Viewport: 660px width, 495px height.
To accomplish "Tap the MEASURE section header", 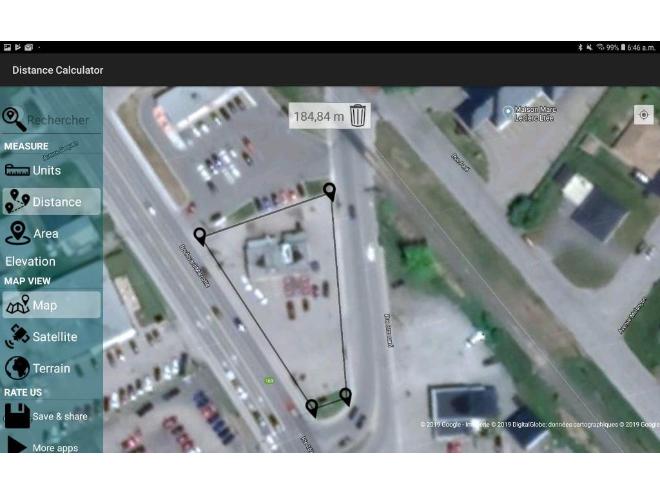I will pos(26,146).
